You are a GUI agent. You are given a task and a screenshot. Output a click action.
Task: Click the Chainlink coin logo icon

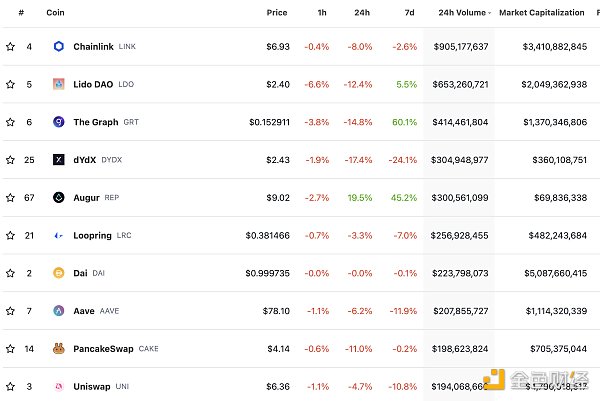point(59,47)
